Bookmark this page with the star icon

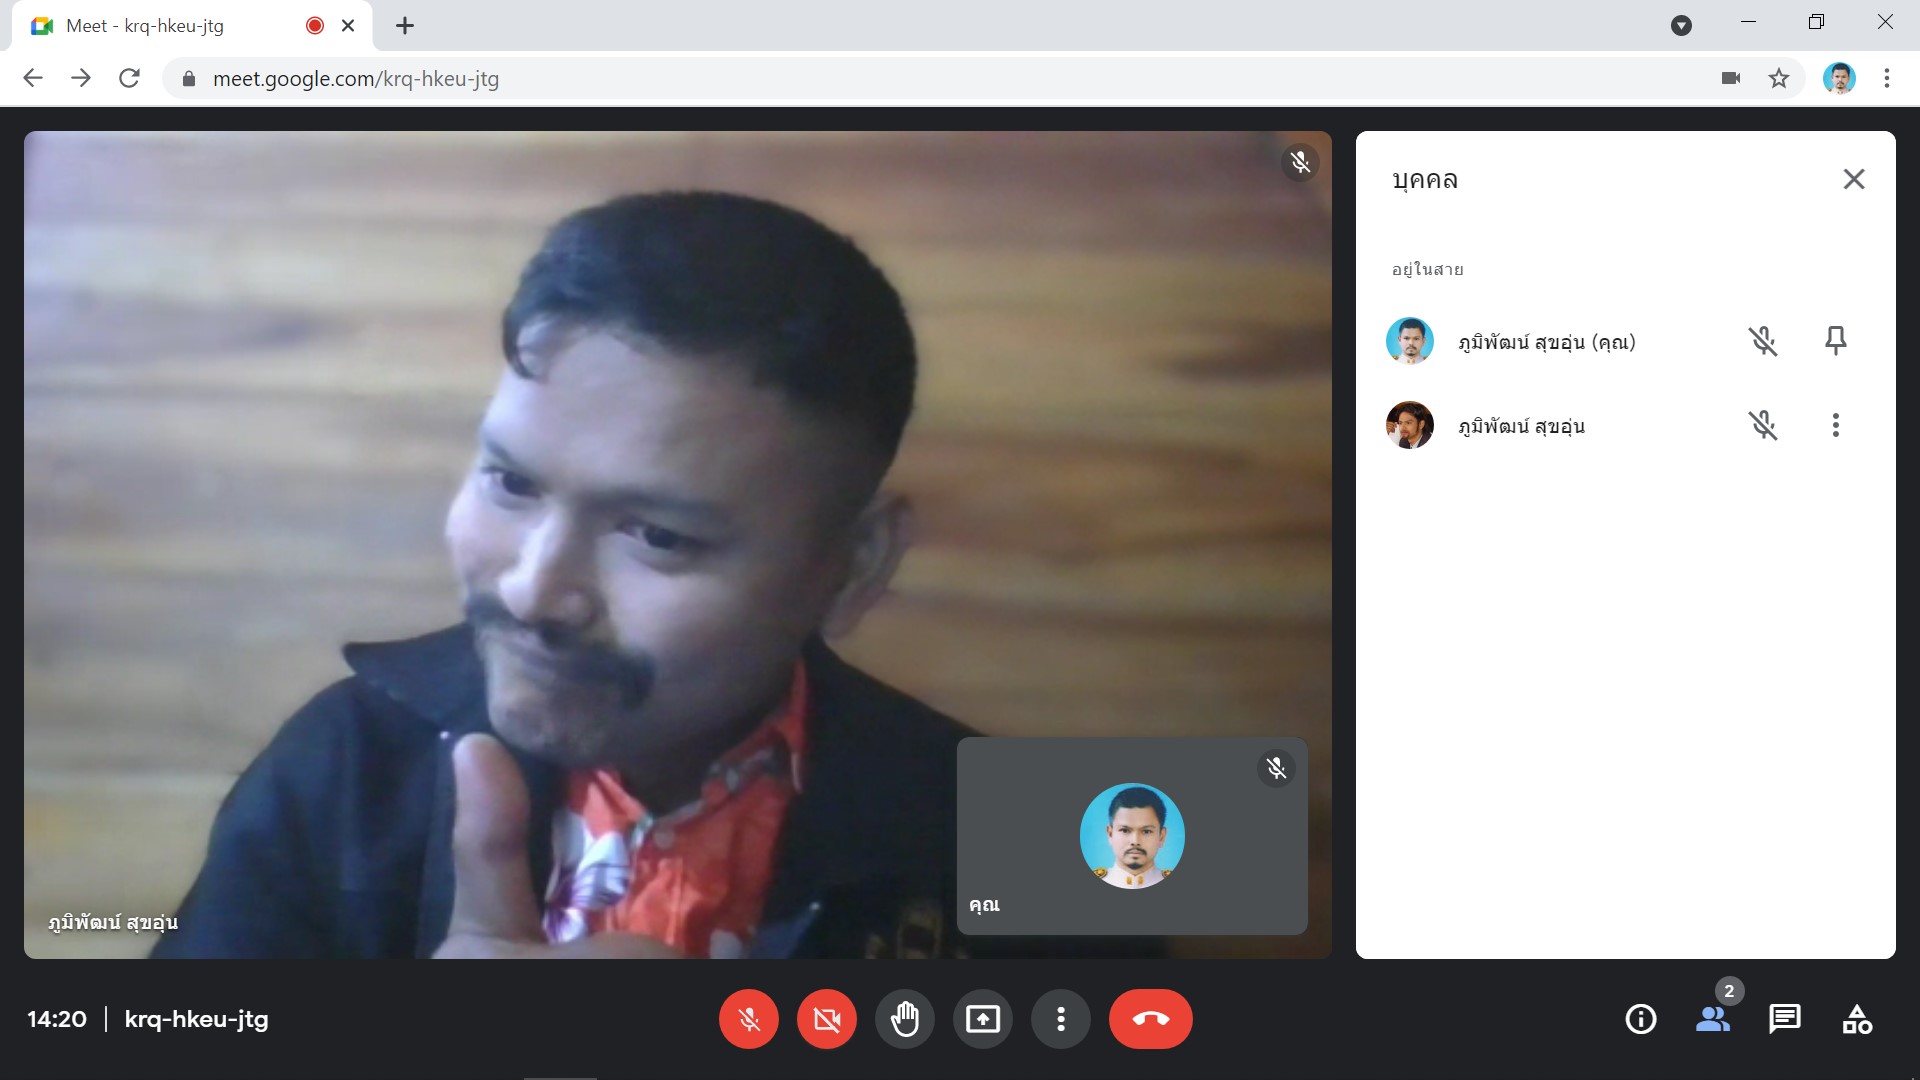tap(1778, 79)
